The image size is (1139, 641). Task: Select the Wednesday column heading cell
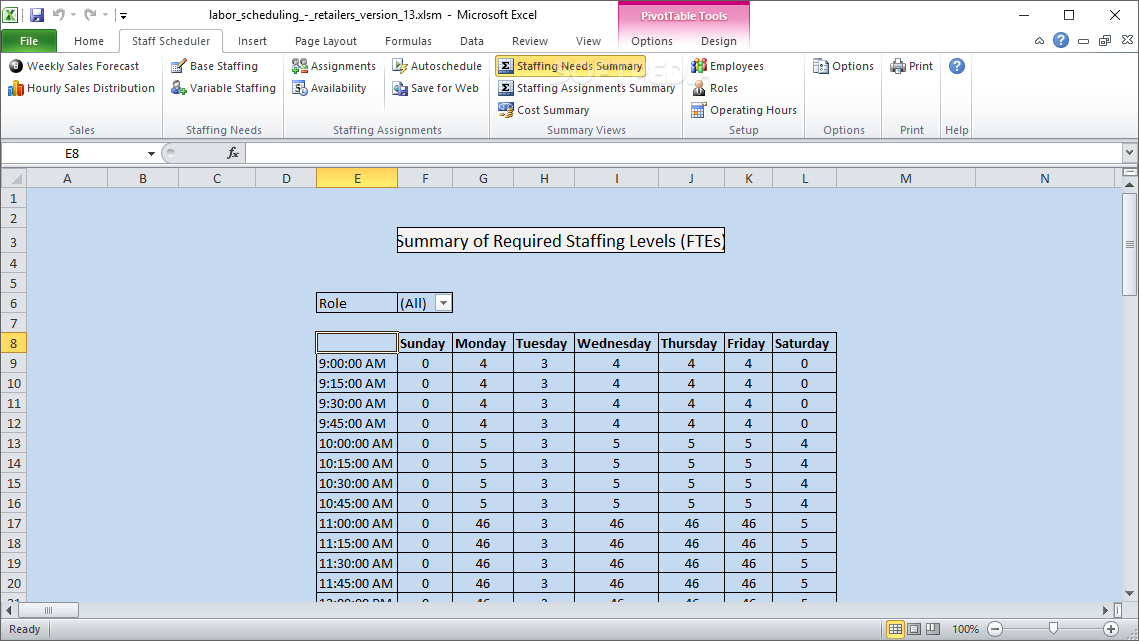(616, 343)
